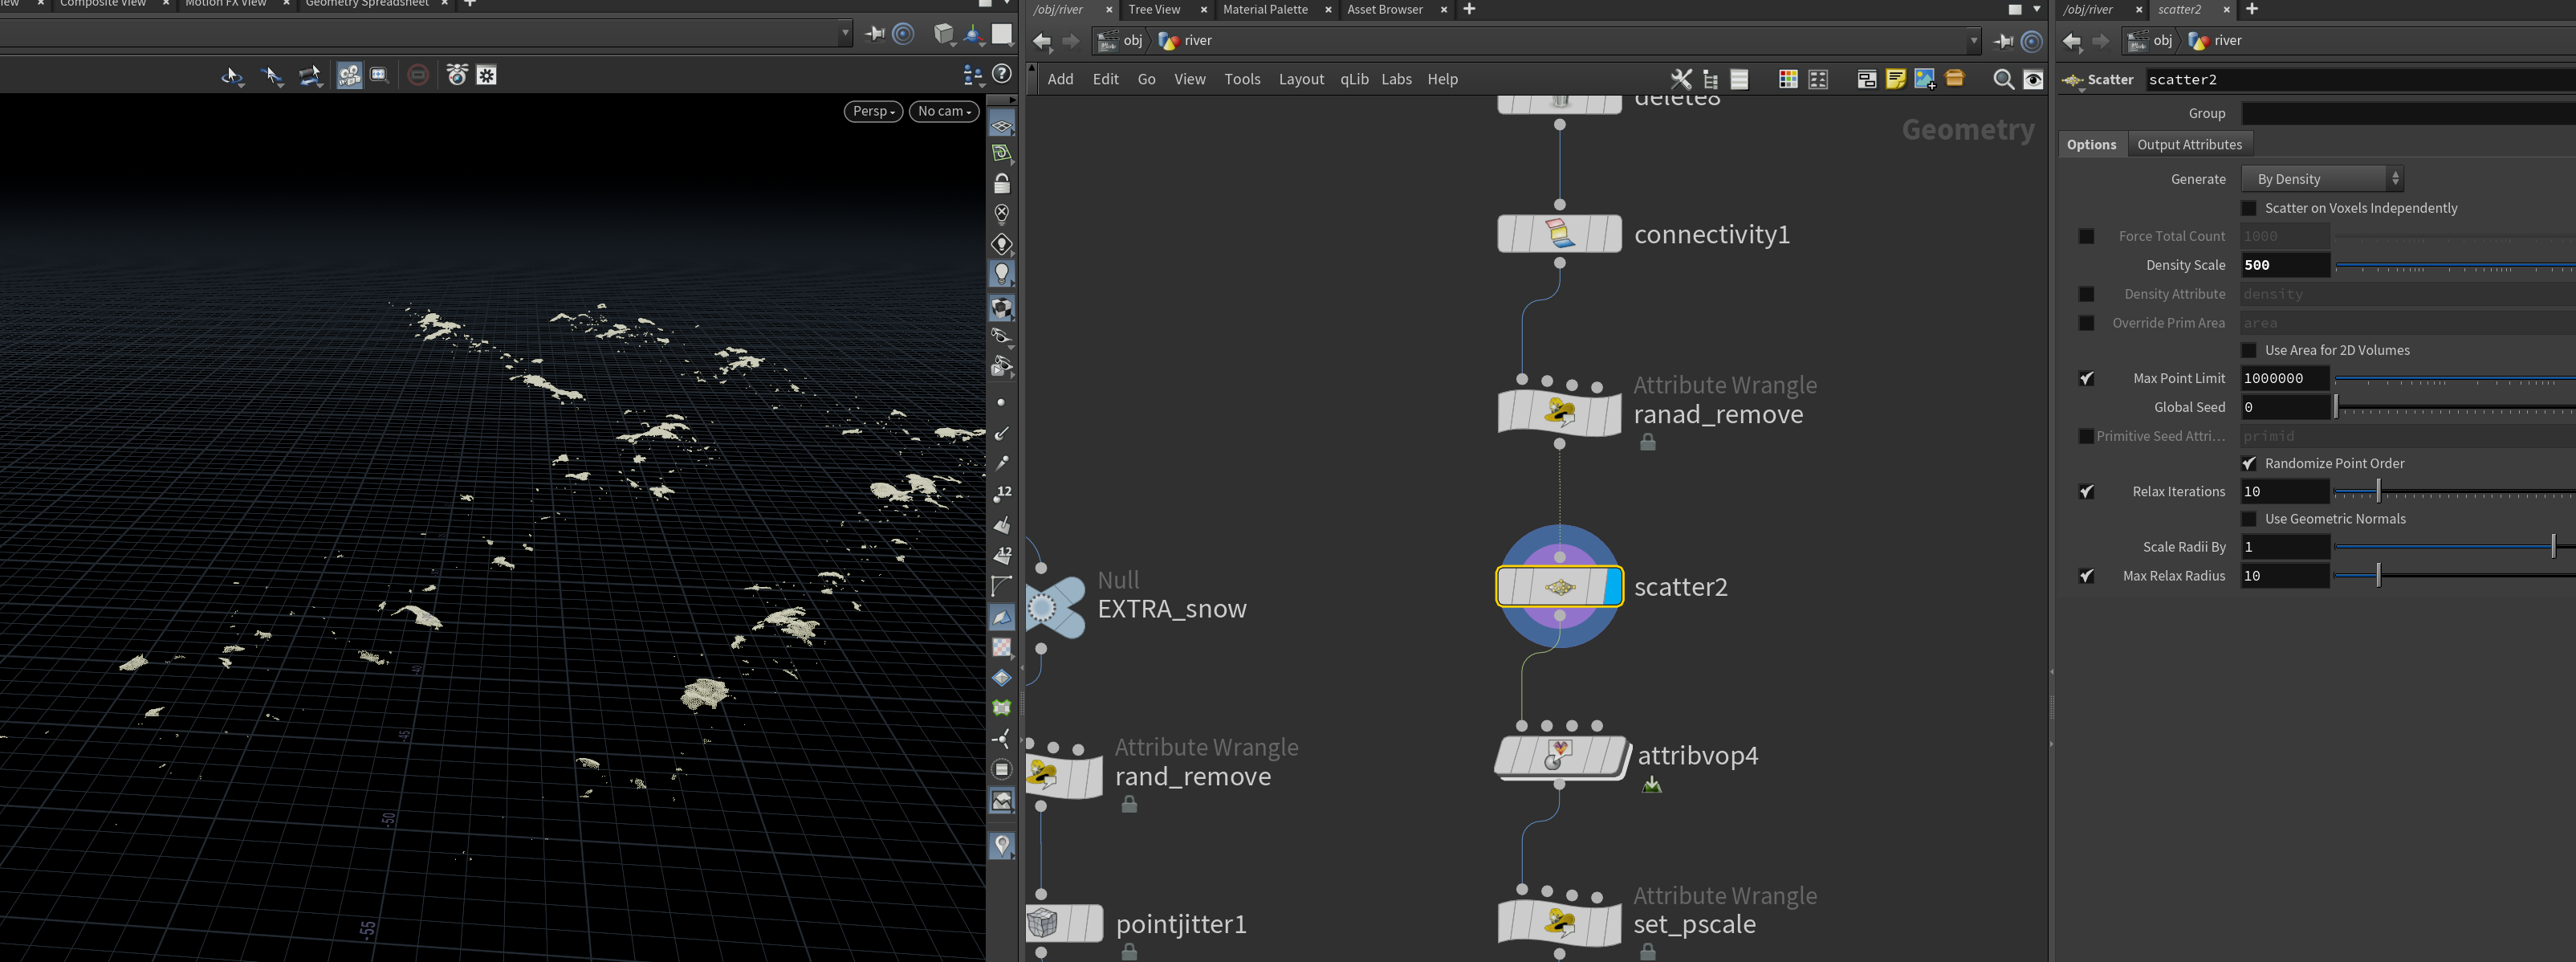Uncheck Randomize Point Order
The width and height of the screenshot is (2576, 962).
tap(2249, 463)
